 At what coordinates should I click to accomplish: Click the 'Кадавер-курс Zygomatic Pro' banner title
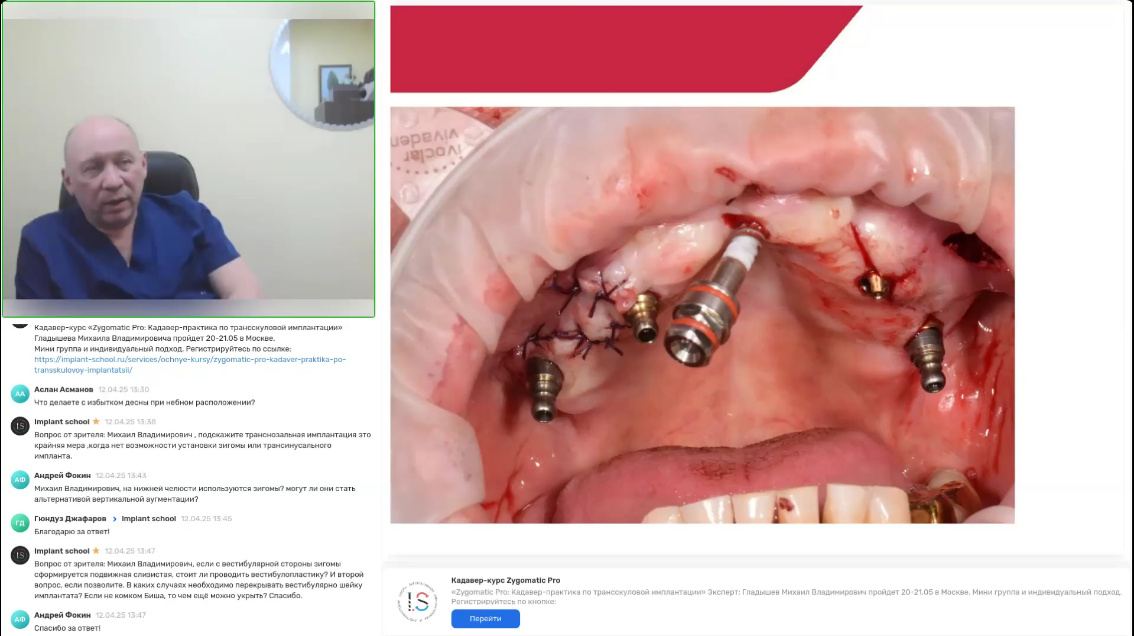506,580
